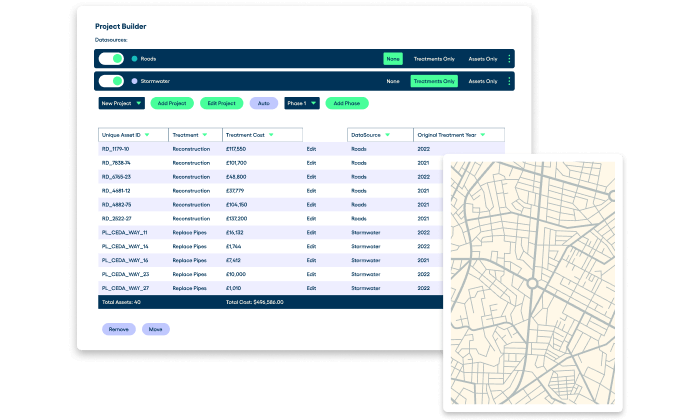Click the DataSource column header label
The width and height of the screenshot is (700, 420).
(366, 135)
